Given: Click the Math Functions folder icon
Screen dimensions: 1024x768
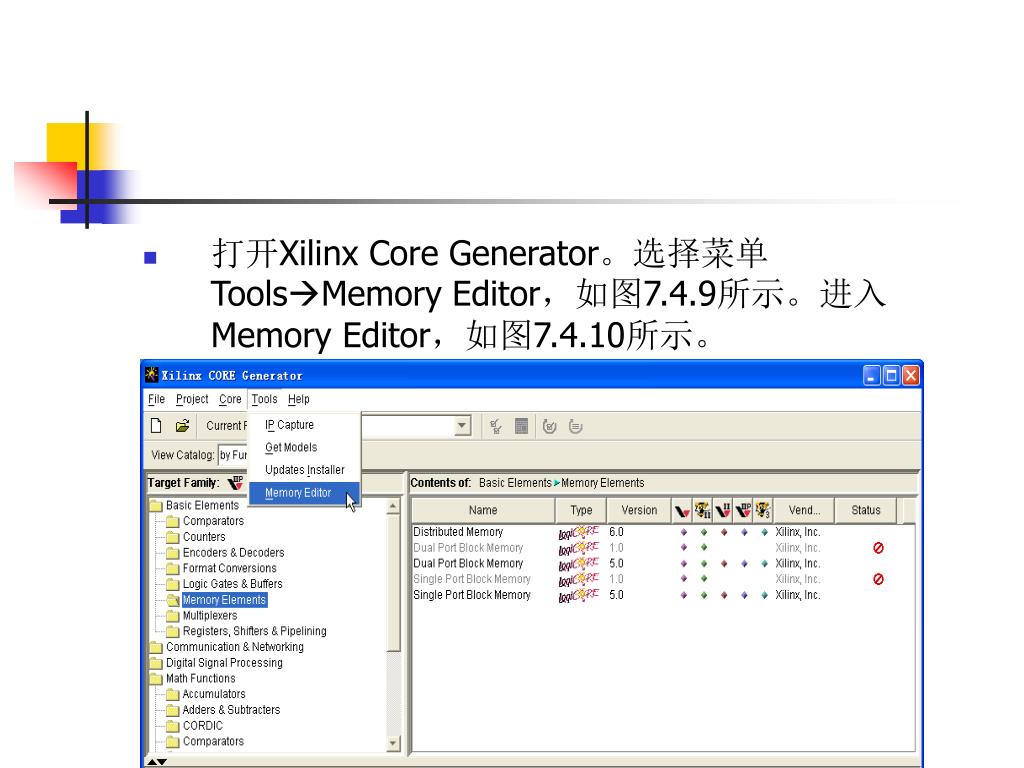Looking at the screenshot, I should pyautogui.click(x=156, y=679).
